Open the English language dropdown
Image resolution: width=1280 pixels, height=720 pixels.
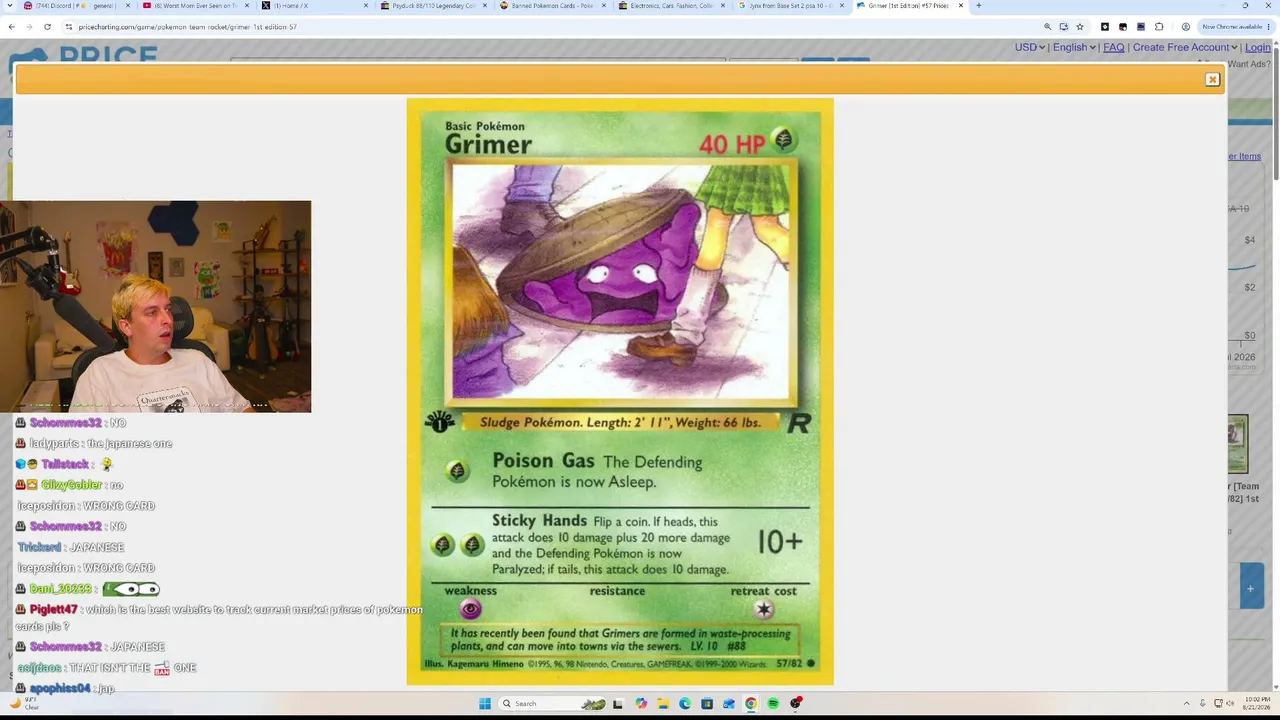tap(1074, 47)
